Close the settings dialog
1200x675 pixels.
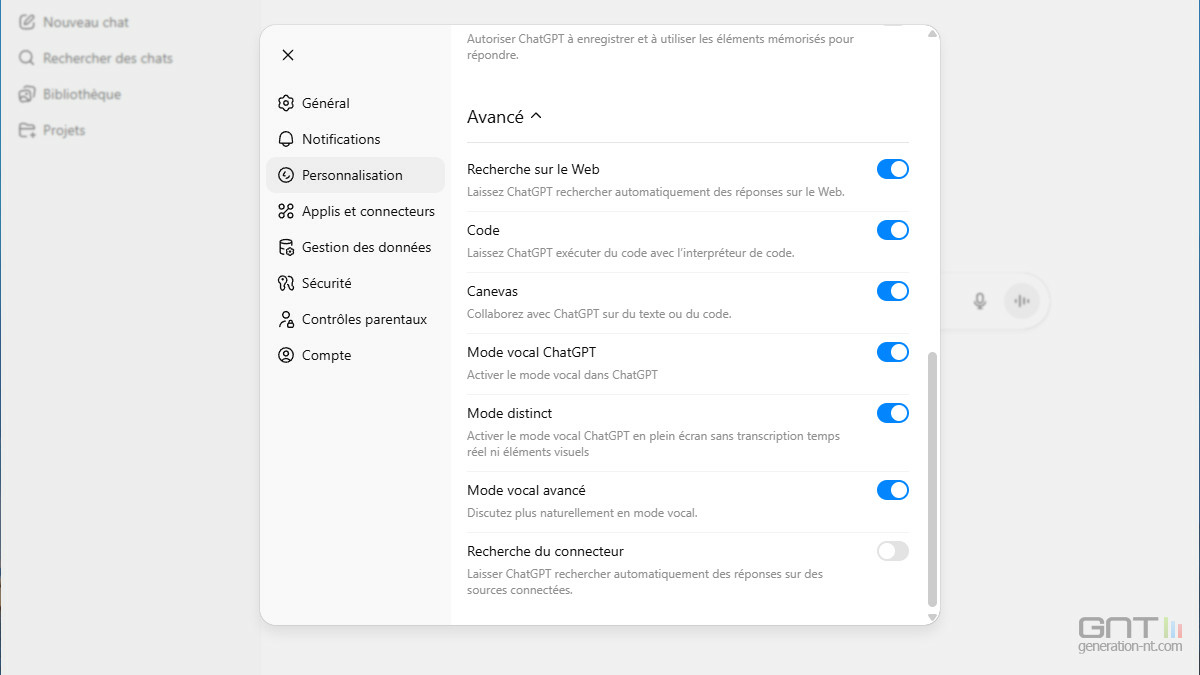coord(288,55)
